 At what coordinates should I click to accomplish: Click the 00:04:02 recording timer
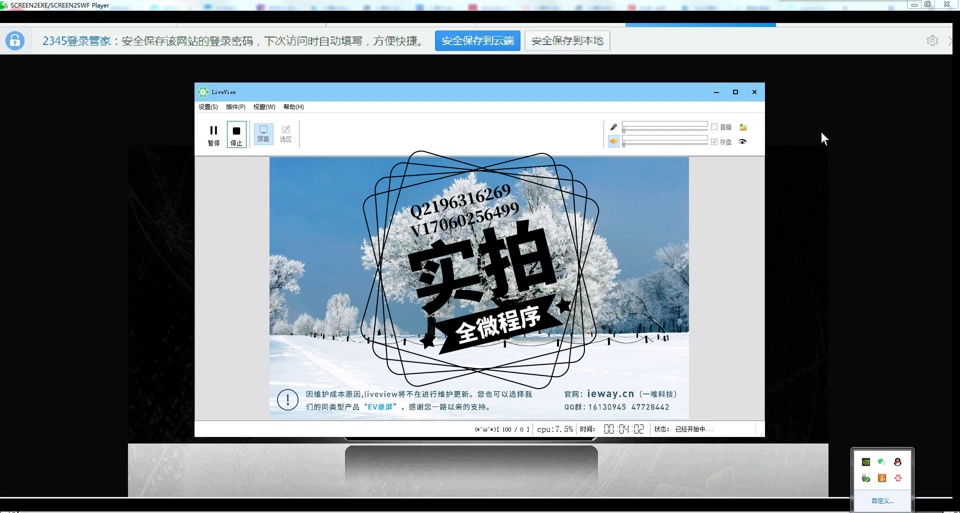tap(624, 429)
